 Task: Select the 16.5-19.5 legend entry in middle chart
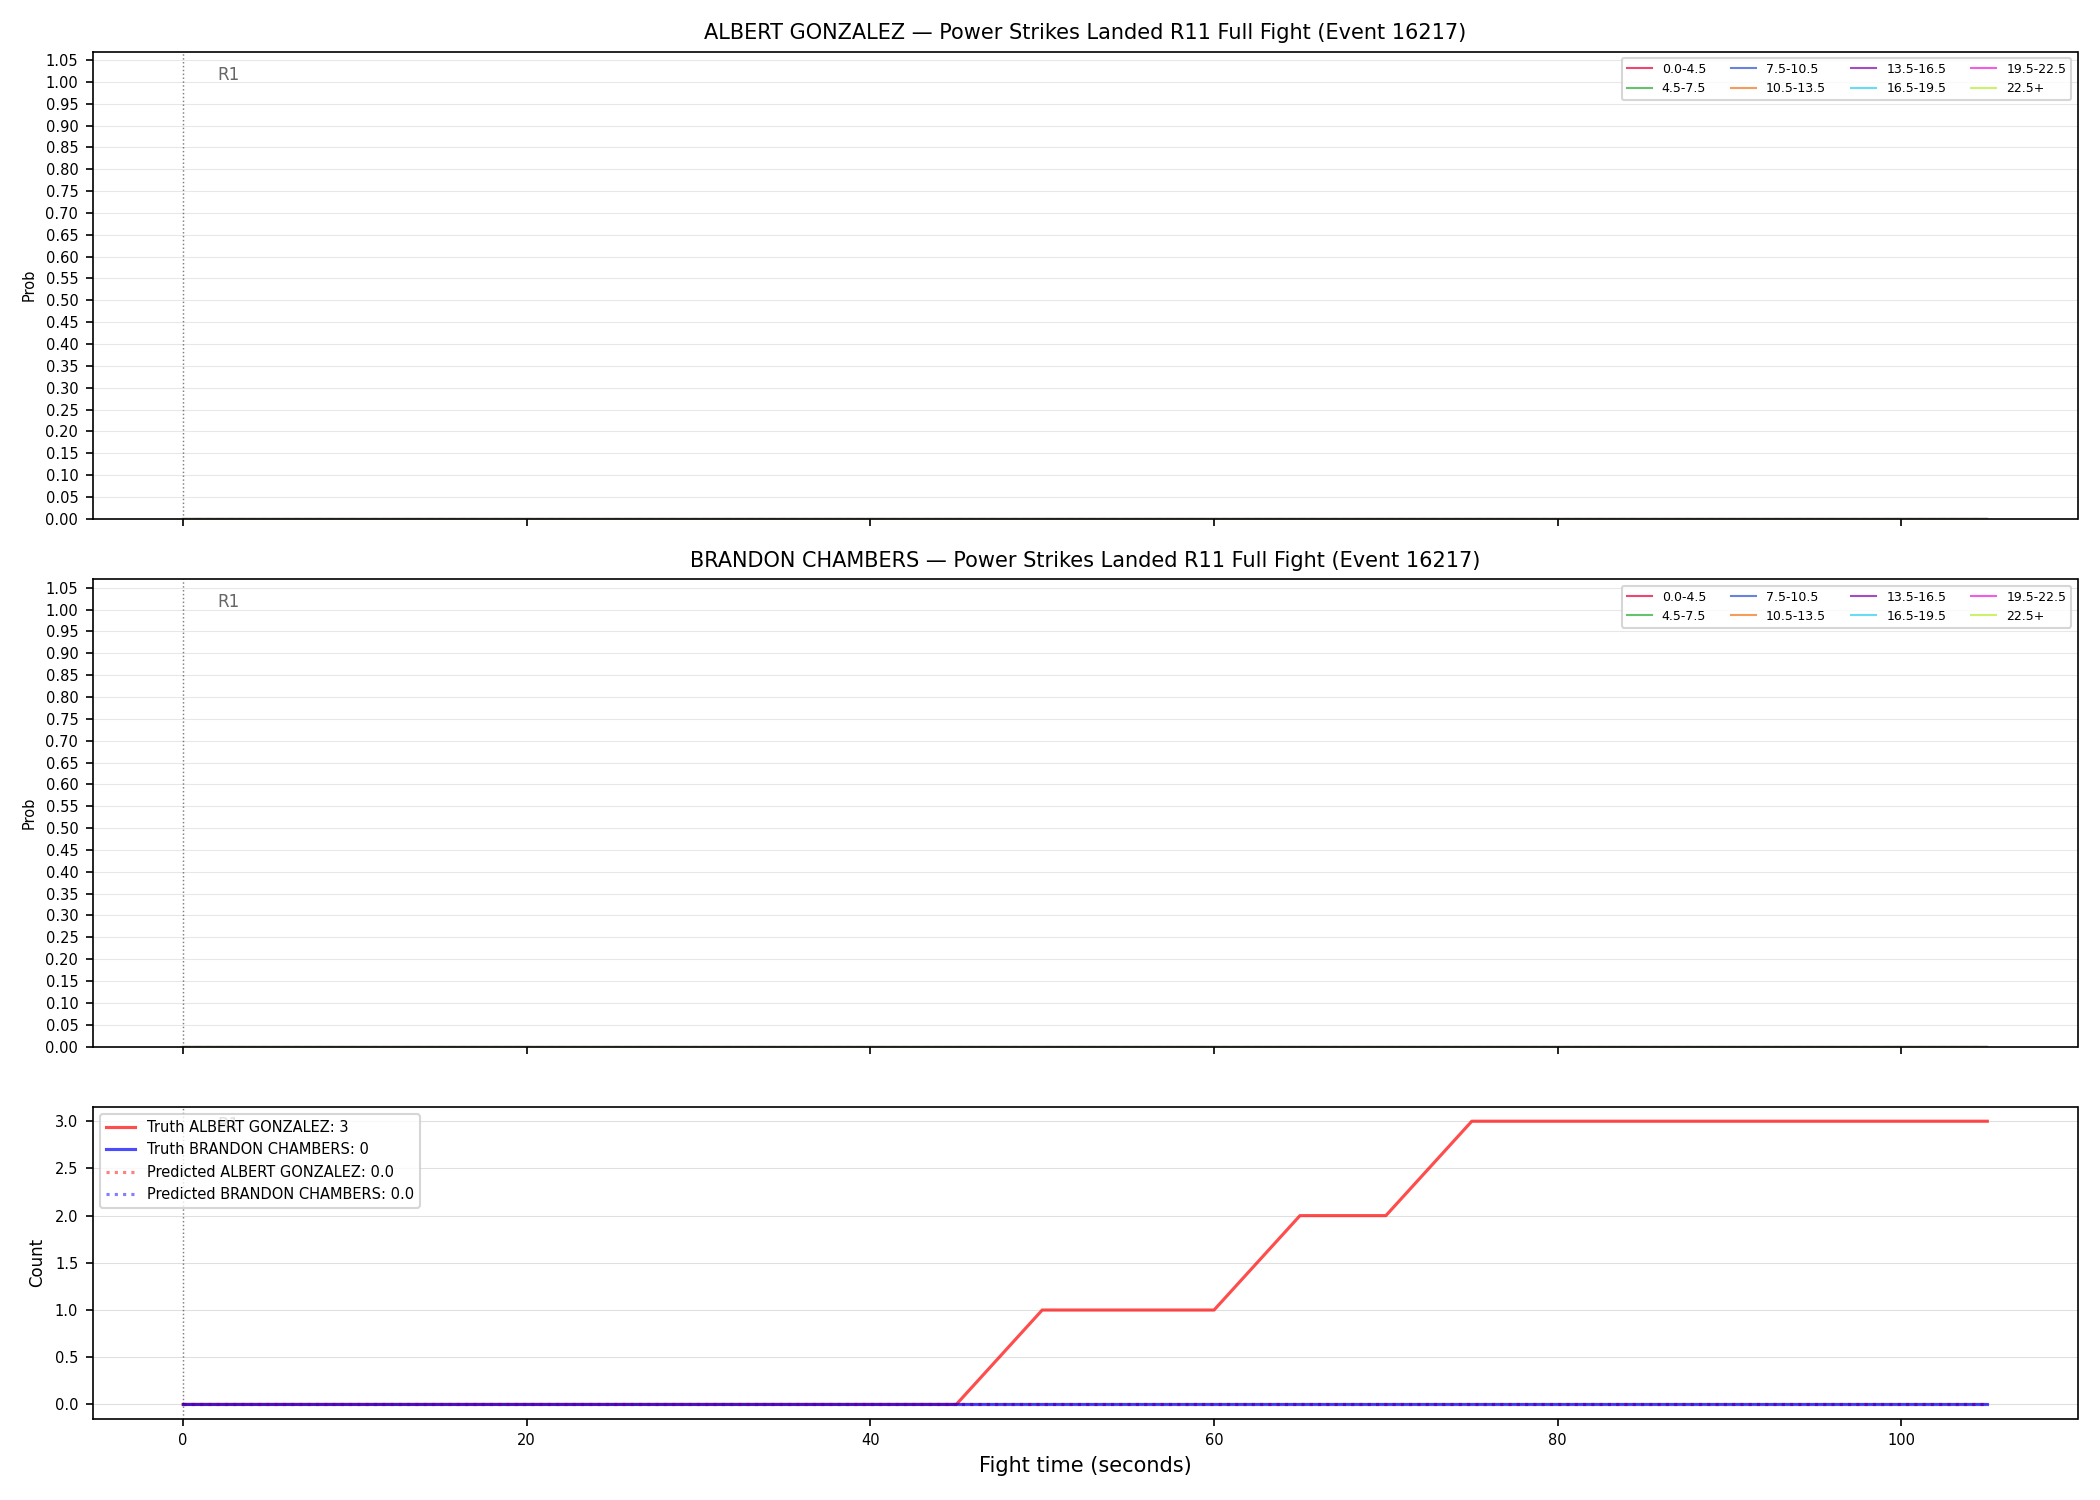coord(1898,616)
